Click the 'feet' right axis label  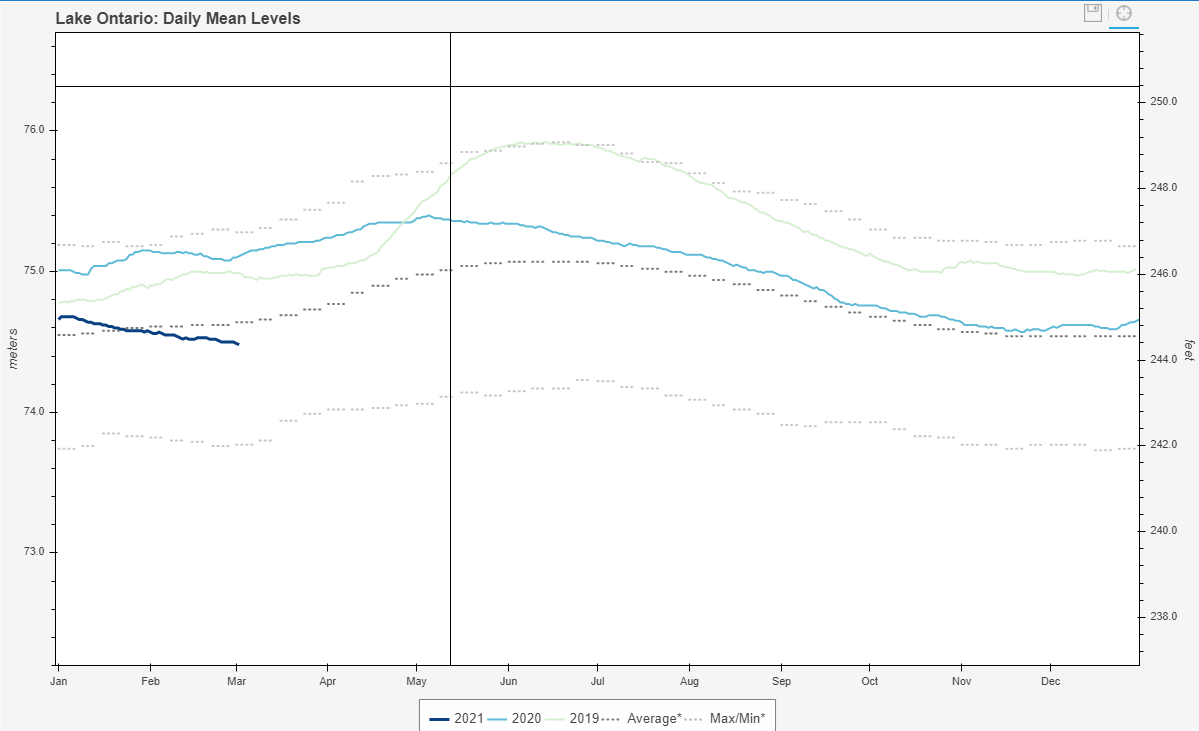pyautogui.click(x=1188, y=350)
